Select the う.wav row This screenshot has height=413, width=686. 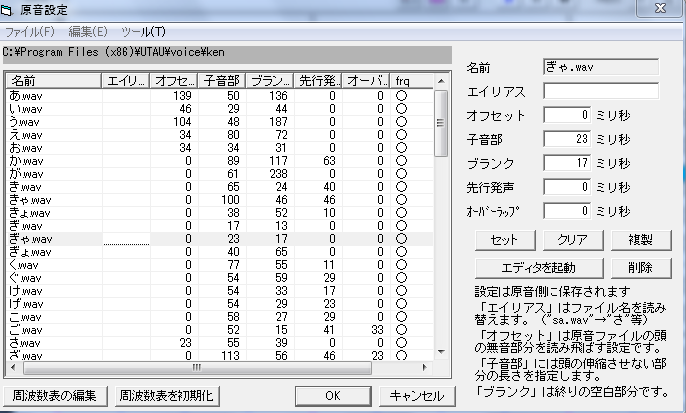[x=220, y=122]
